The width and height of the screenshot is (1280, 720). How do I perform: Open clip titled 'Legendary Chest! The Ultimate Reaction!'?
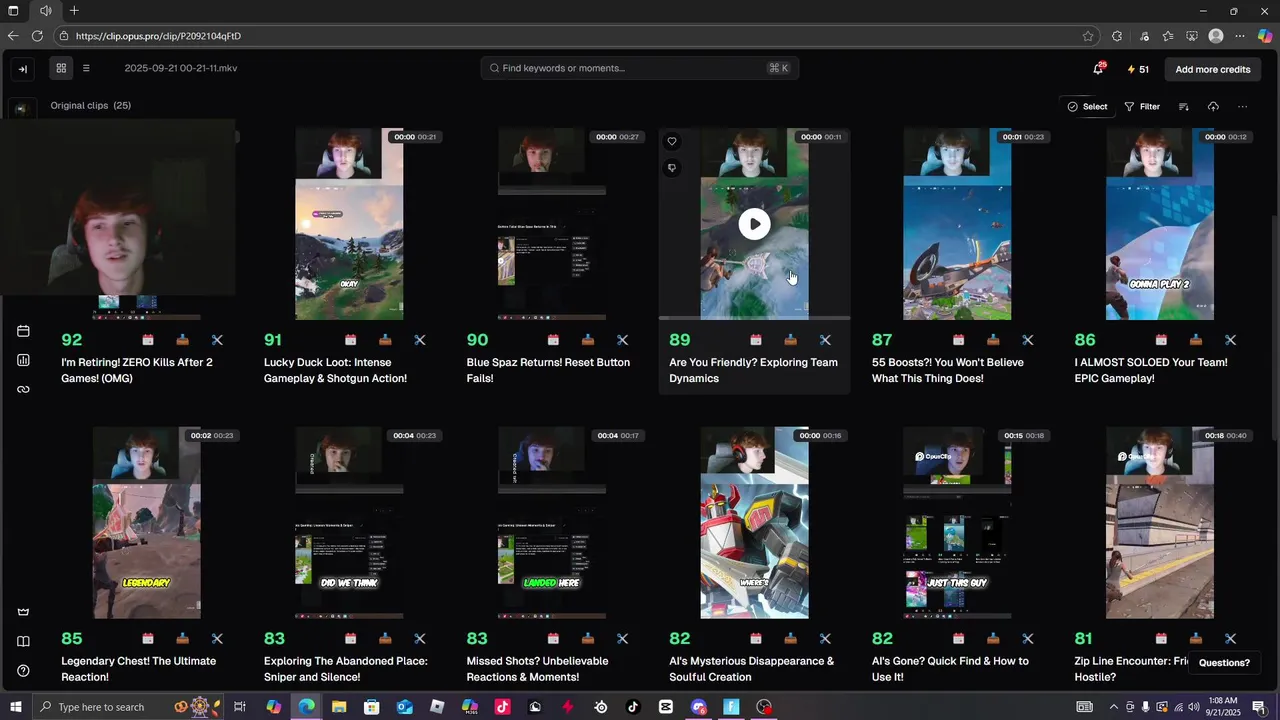pyautogui.click(x=138, y=669)
